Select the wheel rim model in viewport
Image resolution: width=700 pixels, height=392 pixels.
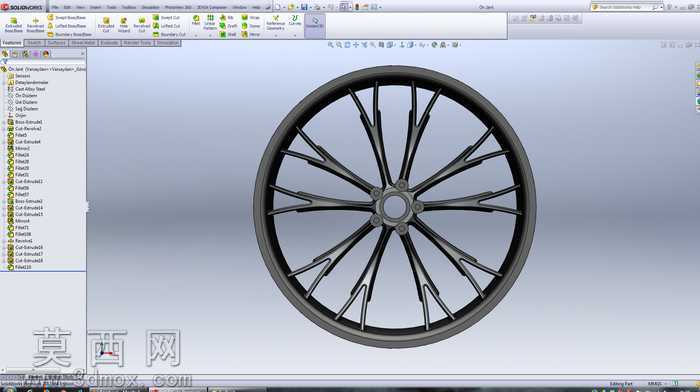(395, 207)
